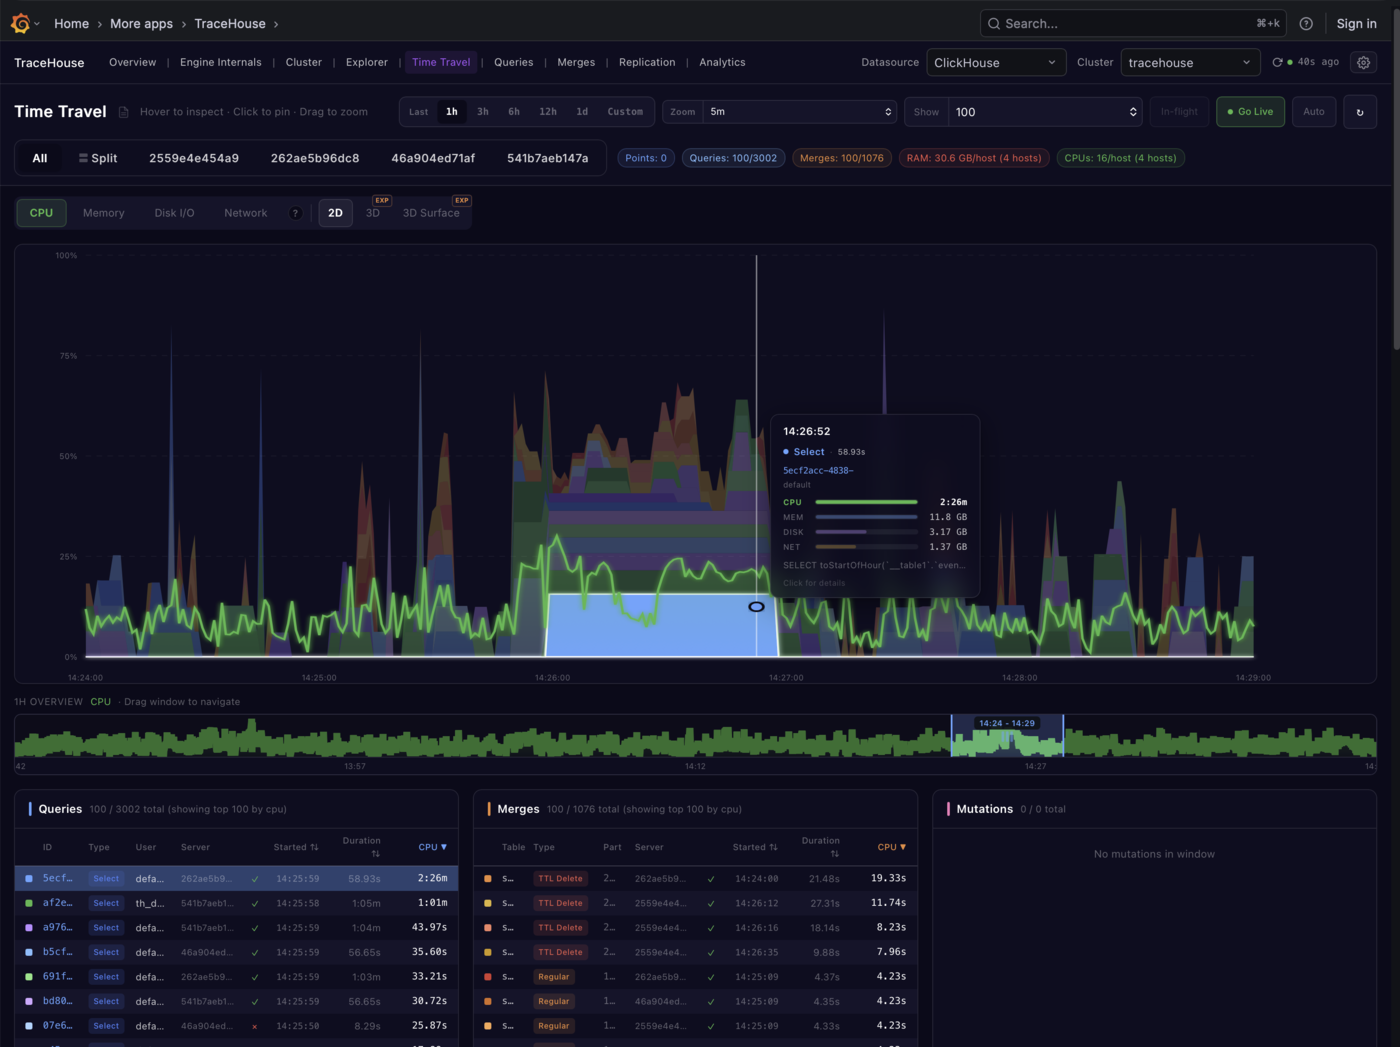Screen dimensions: 1400x1047
Task: Open the tracehouse cluster dropdown
Action: click(x=1190, y=62)
